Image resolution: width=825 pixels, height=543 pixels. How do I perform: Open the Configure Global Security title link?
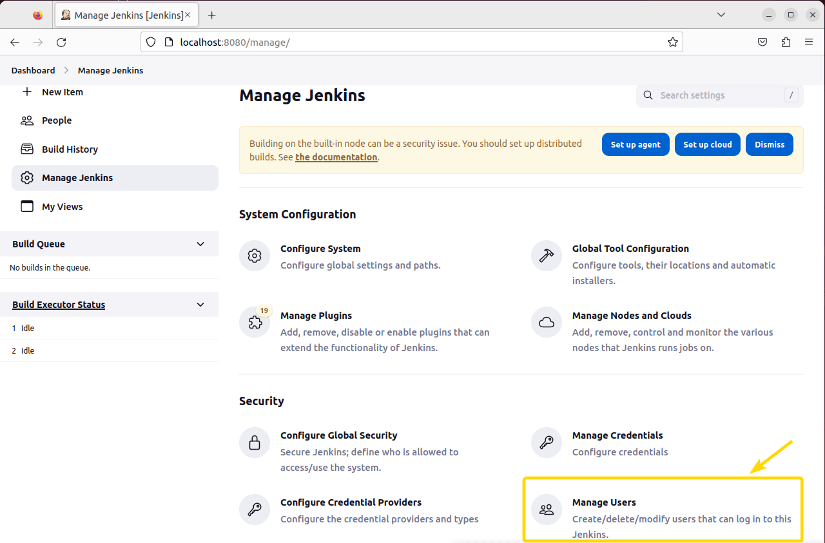[339, 436]
